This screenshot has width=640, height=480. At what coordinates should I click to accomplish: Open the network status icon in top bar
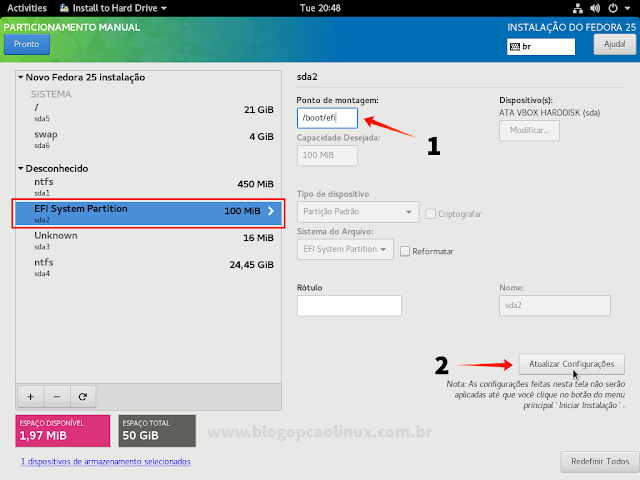coord(578,8)
